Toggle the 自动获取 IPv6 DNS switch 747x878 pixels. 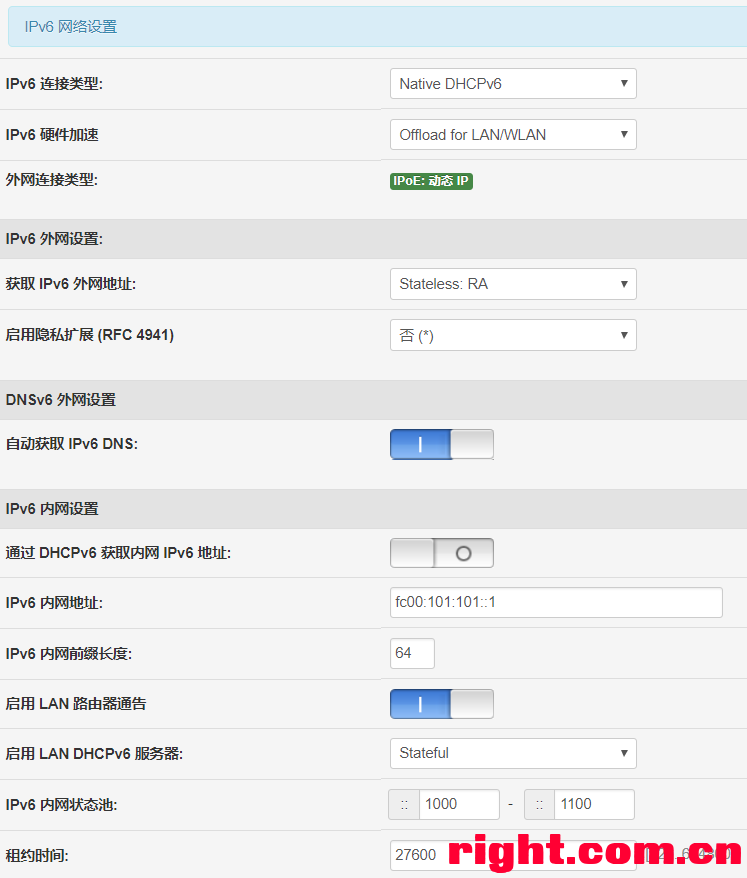coord(442,444)
